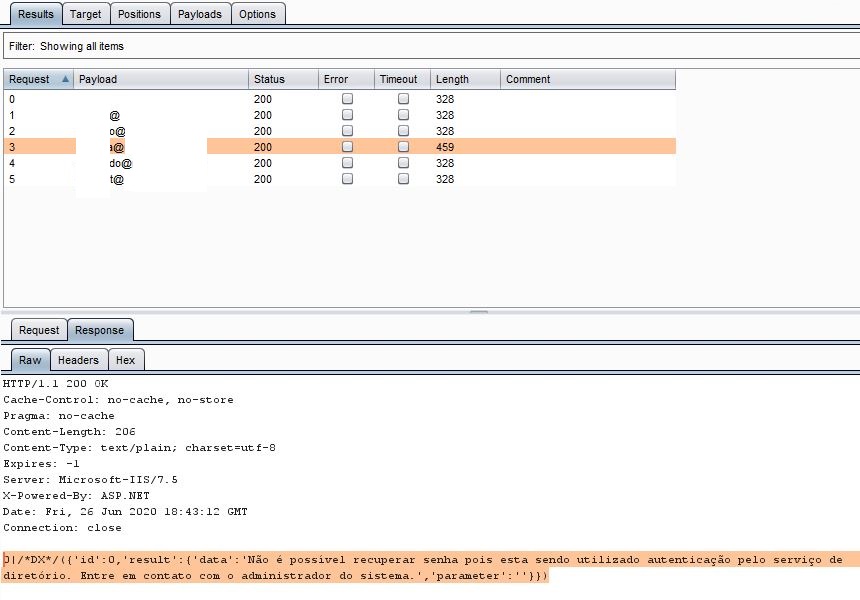Open the Target tab
This screenshot has width=860, height=600.
86,14
